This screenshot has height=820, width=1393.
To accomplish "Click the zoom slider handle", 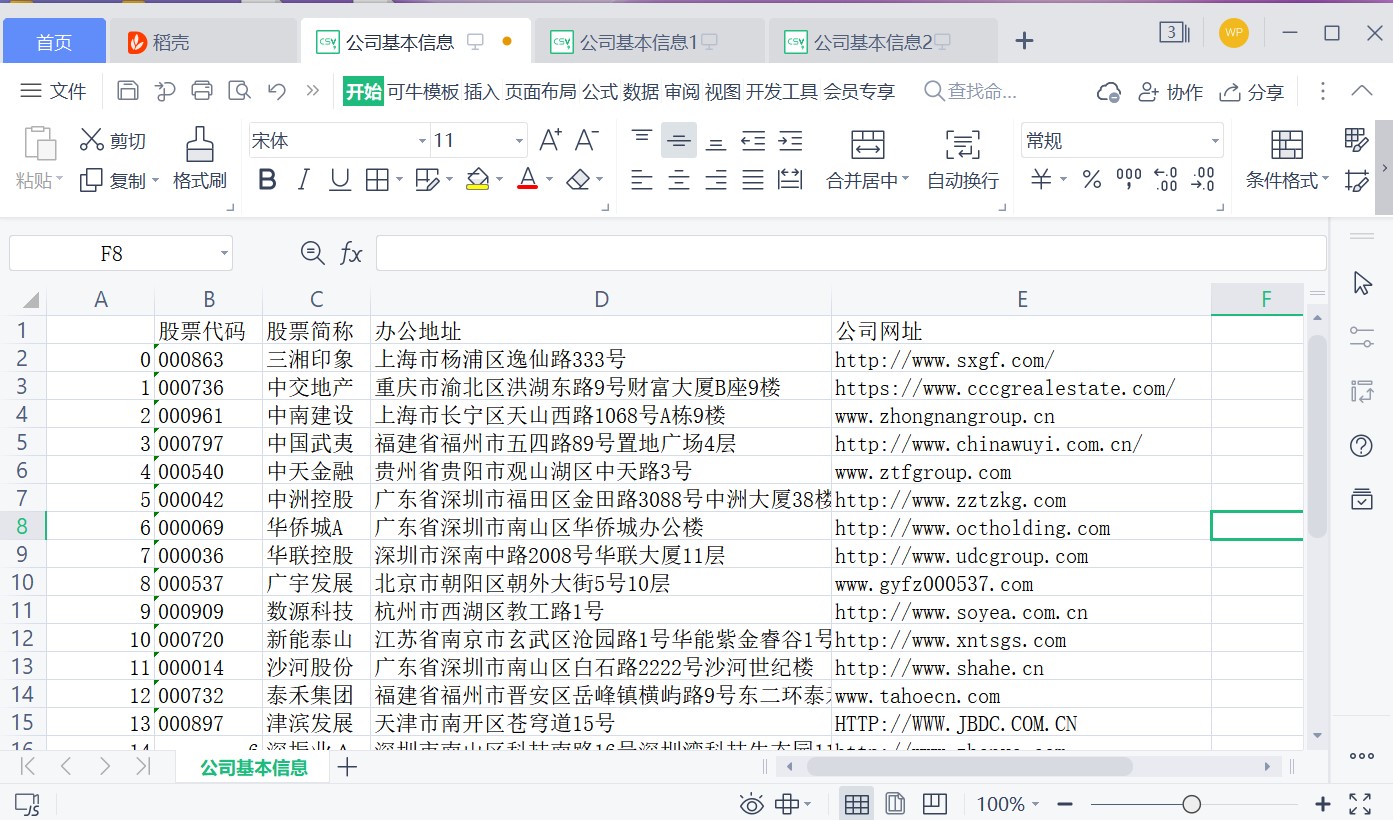I will (x=1191, y=804).
